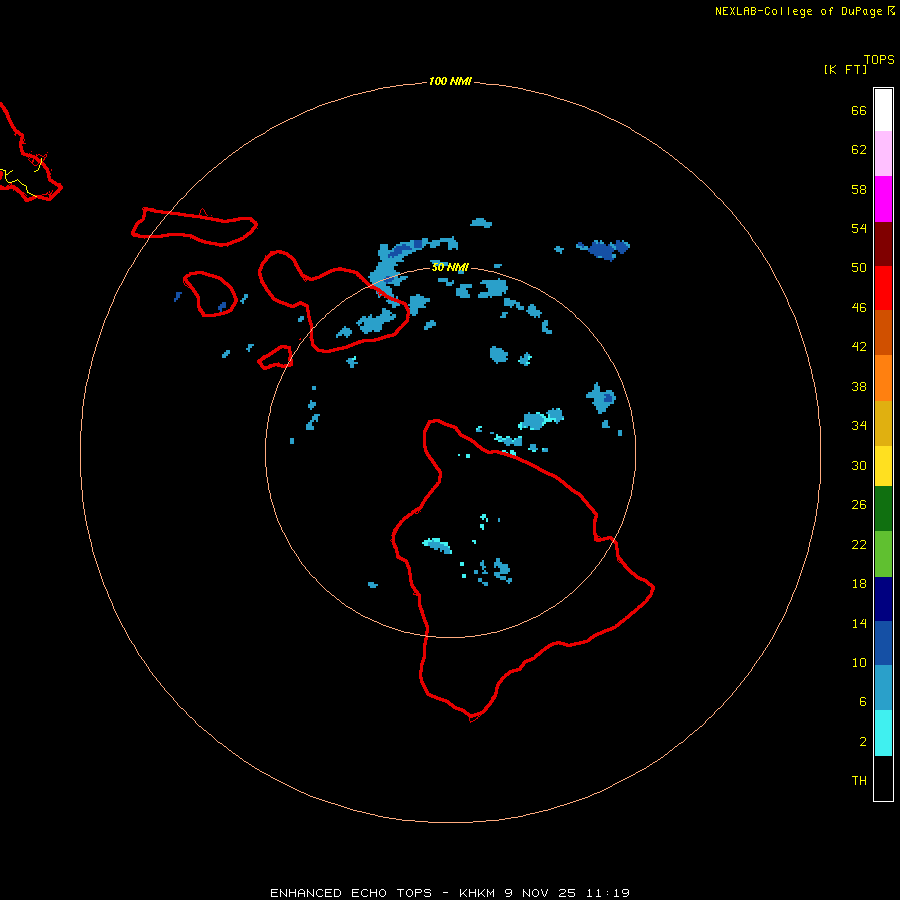Viewport: 900px width, 900px height.
Task: Click the 50 NMI range ring label
Action: (x=450, y=267)
